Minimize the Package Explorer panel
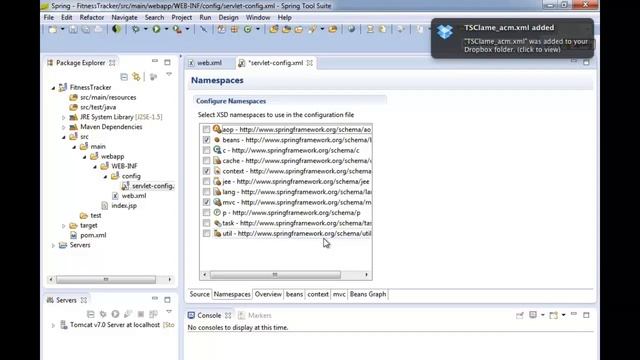The image size is (640, 360). tap(155, 62)
